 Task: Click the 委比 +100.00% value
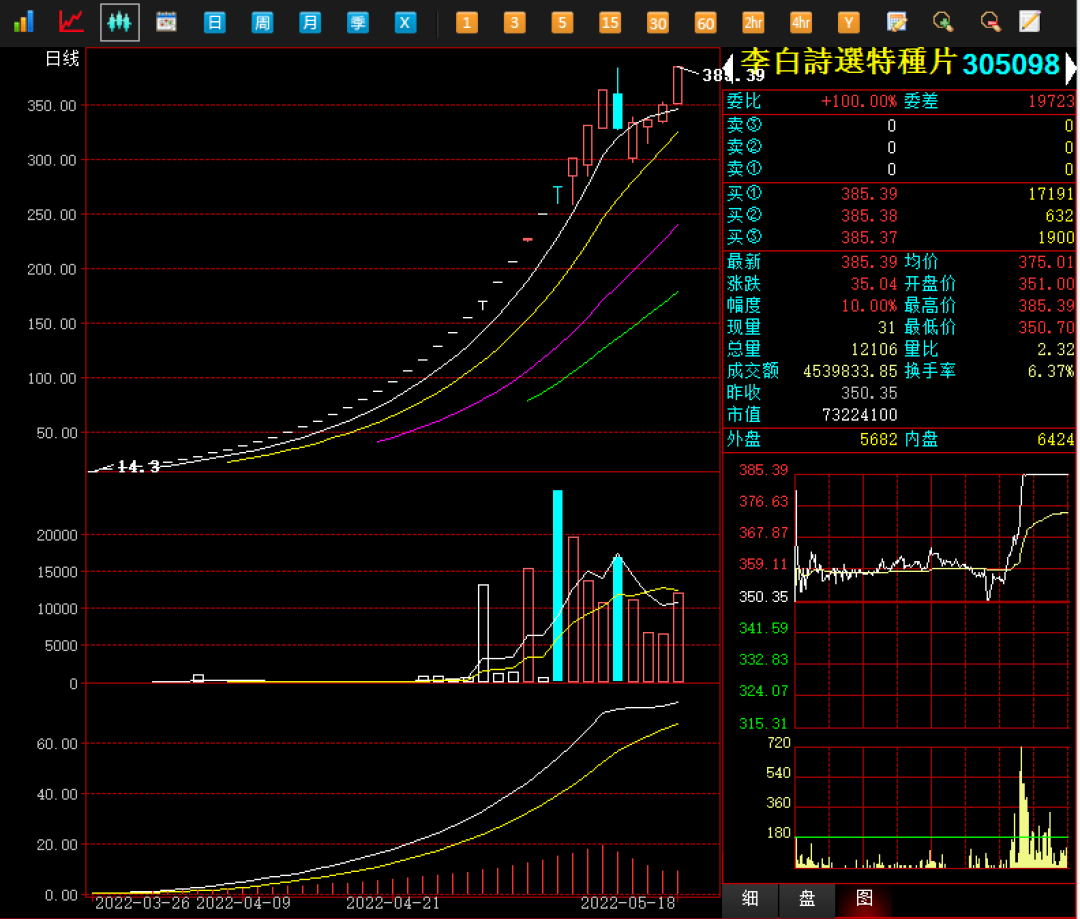859,102
